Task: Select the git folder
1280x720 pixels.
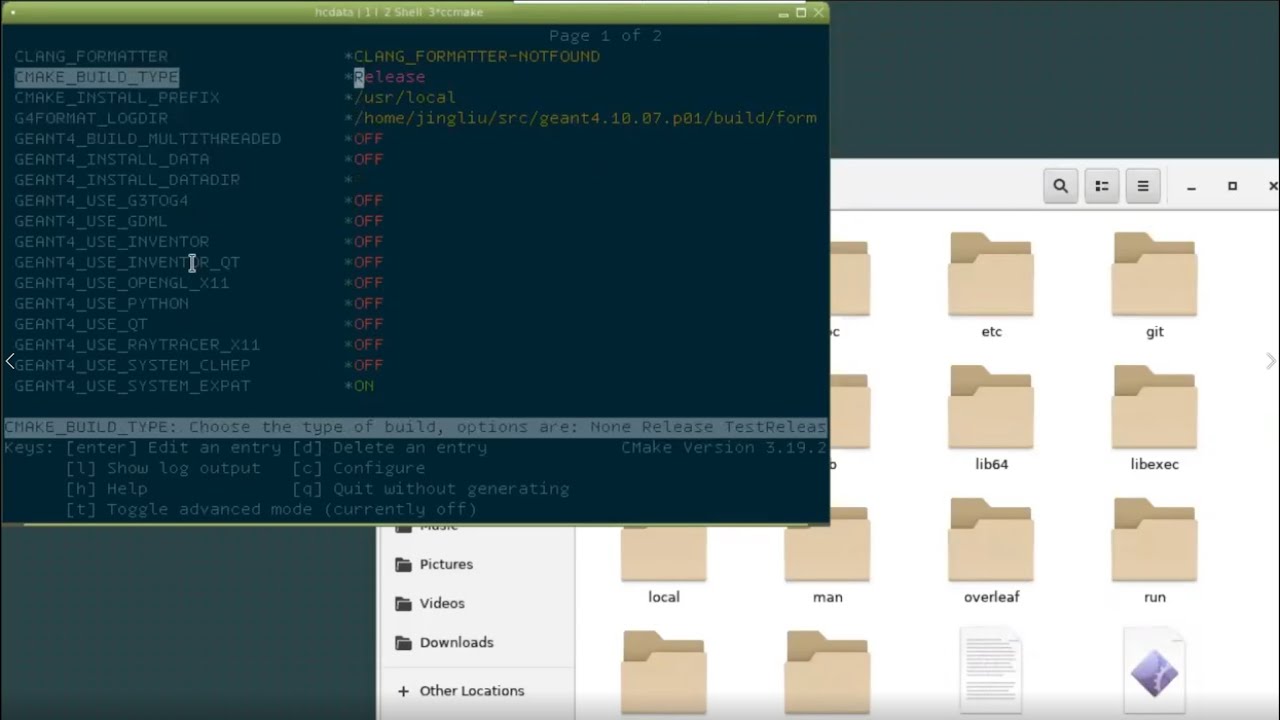Action: click(x=1154, y=285)
